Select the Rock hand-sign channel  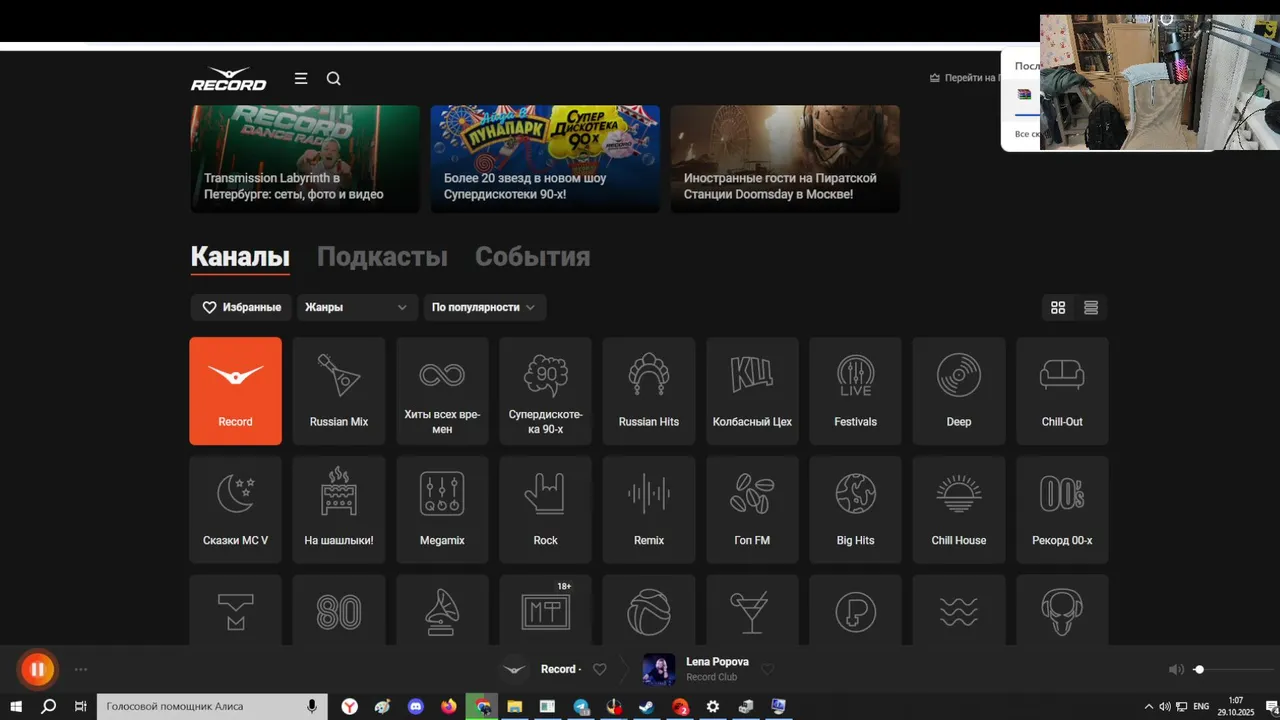[545, 510]
